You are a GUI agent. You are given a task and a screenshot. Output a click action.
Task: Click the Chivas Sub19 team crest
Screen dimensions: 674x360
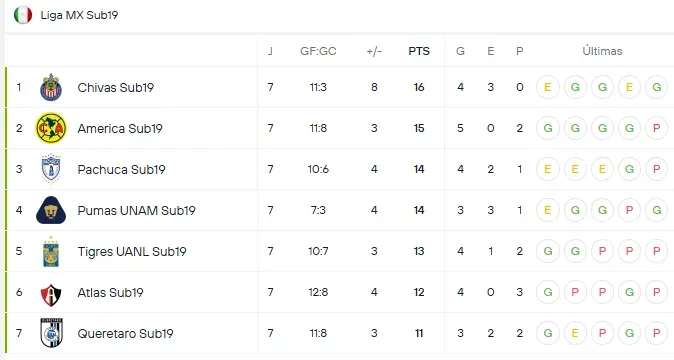point(51,87)
